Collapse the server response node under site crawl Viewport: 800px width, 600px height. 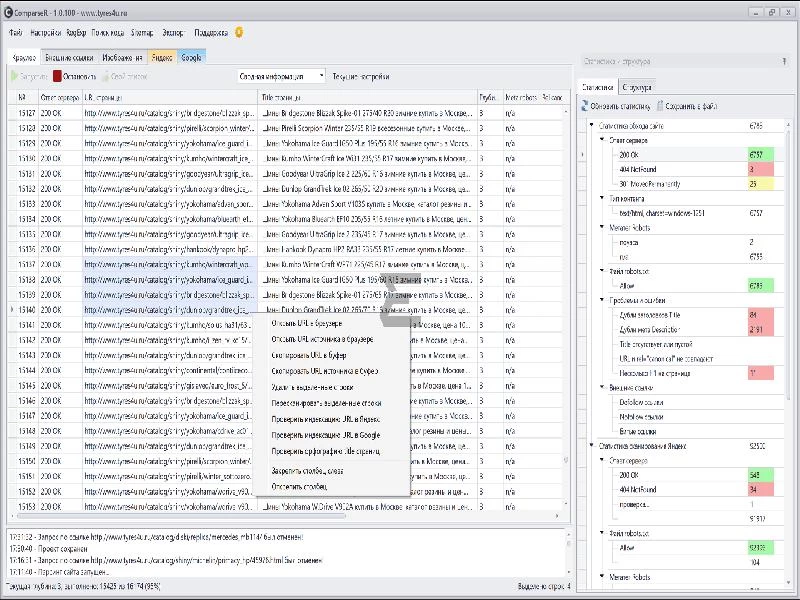point(602,139)
